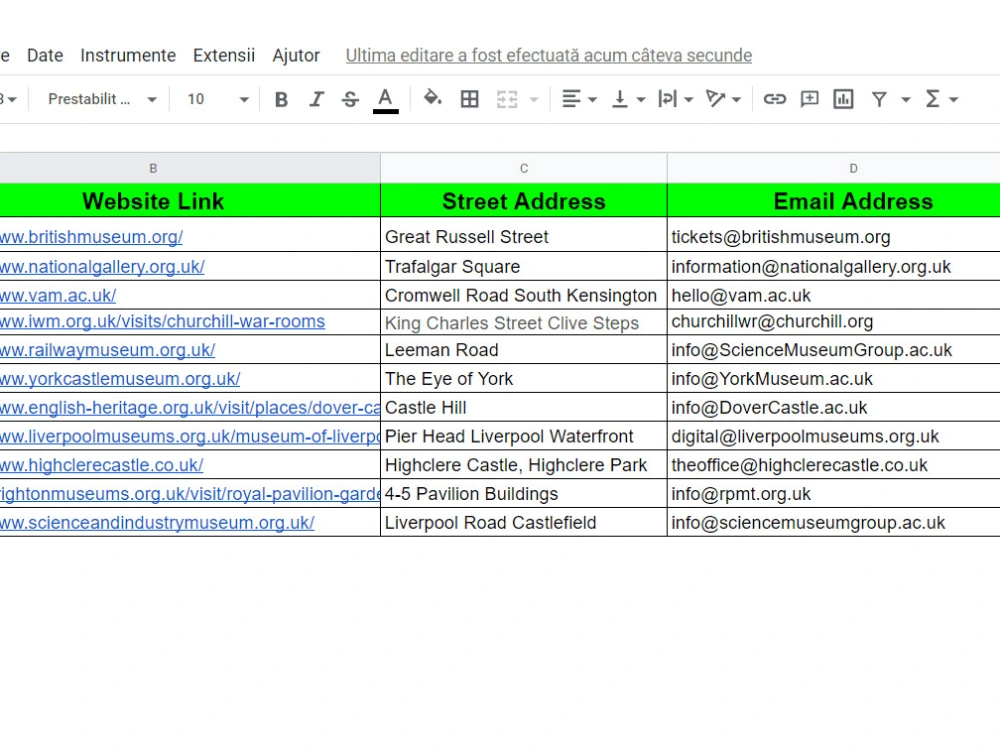Open the text wrapping tool

click(667, 99)
